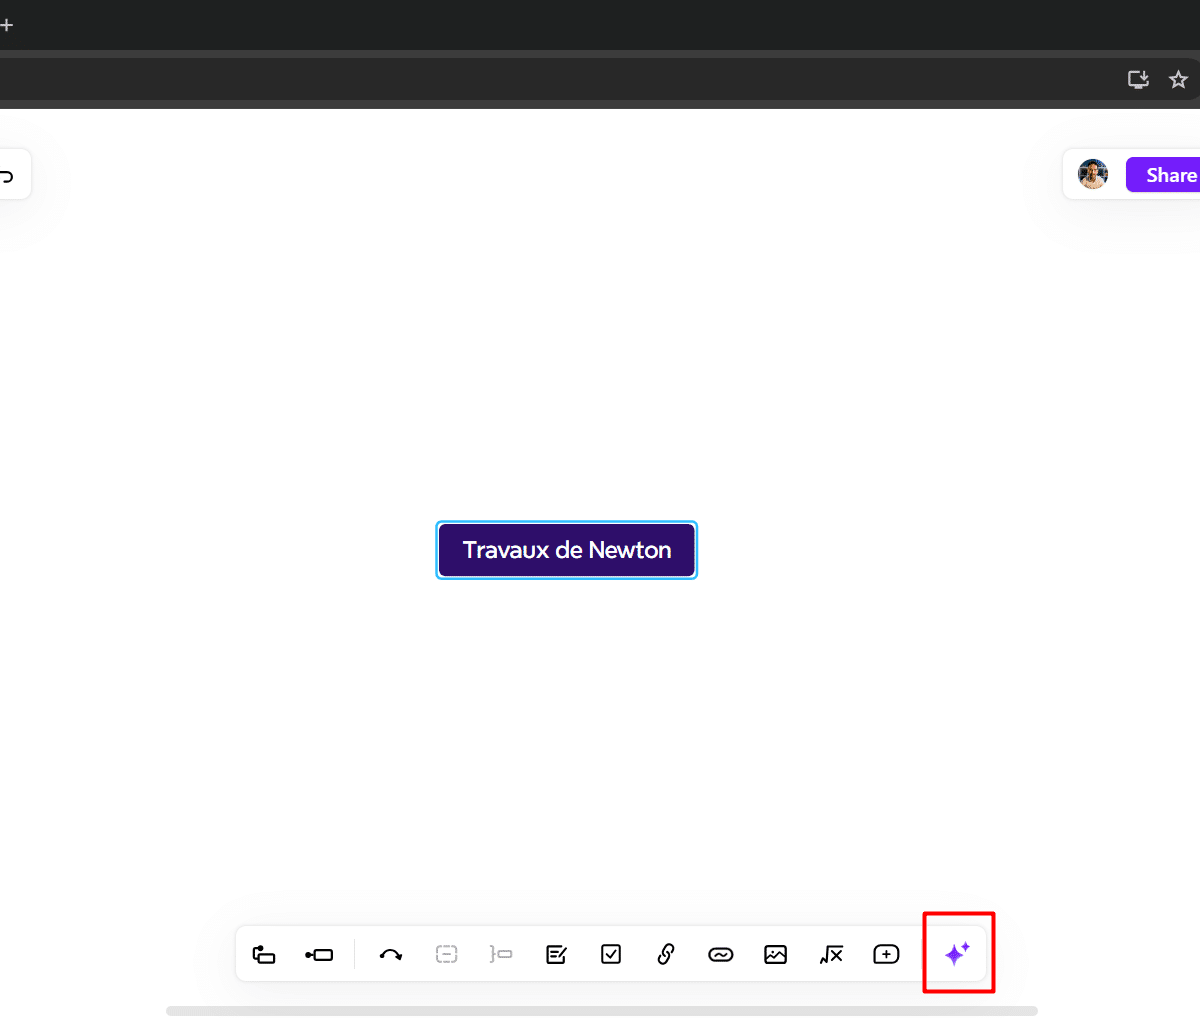Add a sibling topic from the toolbar

319,955
